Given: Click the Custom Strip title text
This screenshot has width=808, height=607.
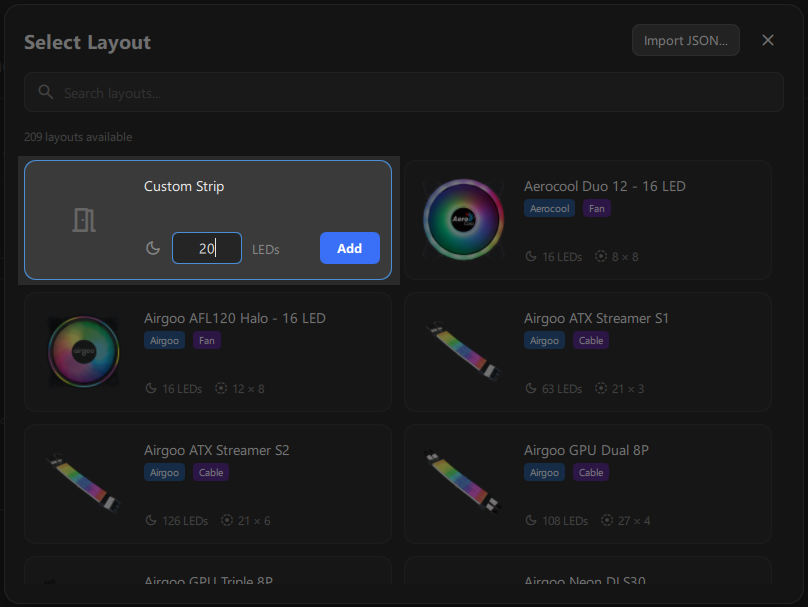Looking at the screenshot, I should pos(184,186).
